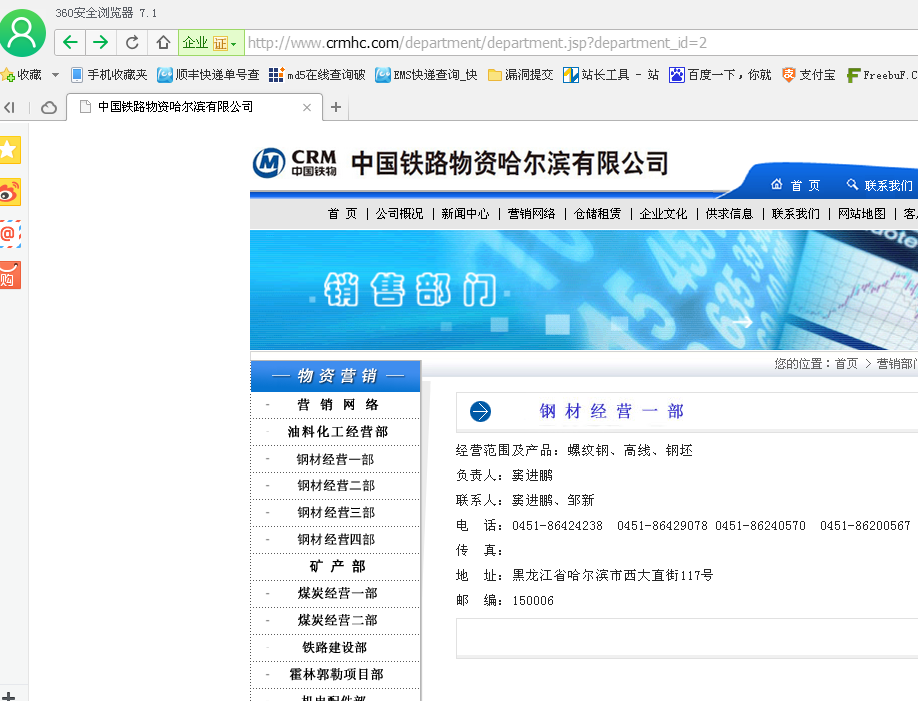Image resolution: width=918 pixels, height=701 pixels.
Task: Click phone number 0451-86424238
Action: [557, 526]
